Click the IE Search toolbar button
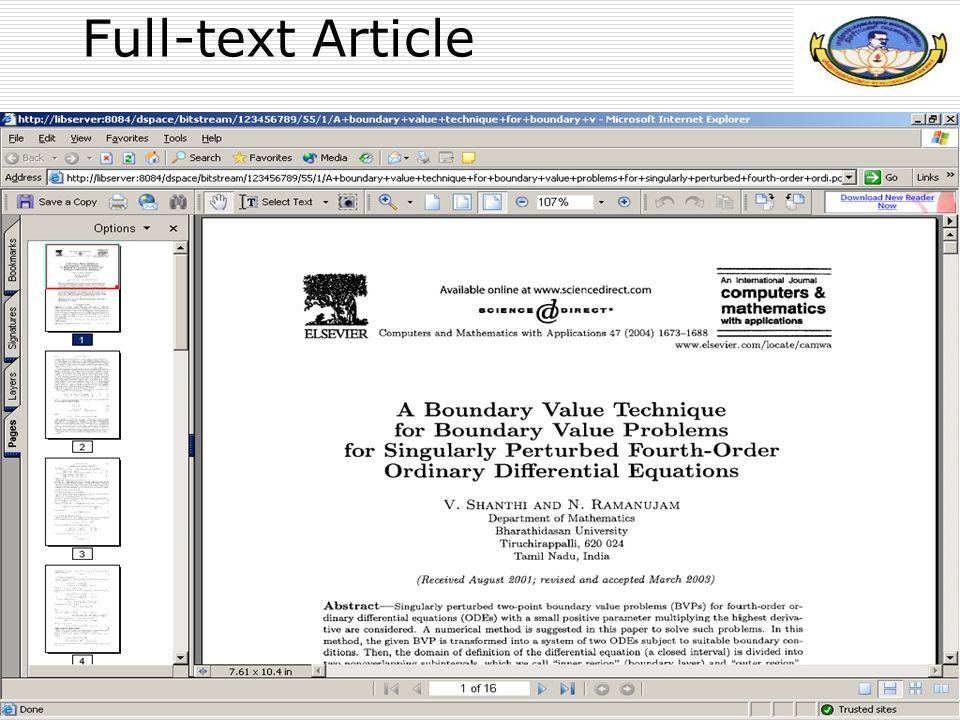Image resolution: width=960 pixels, height=720 pixels. click(x=197, y=158)
